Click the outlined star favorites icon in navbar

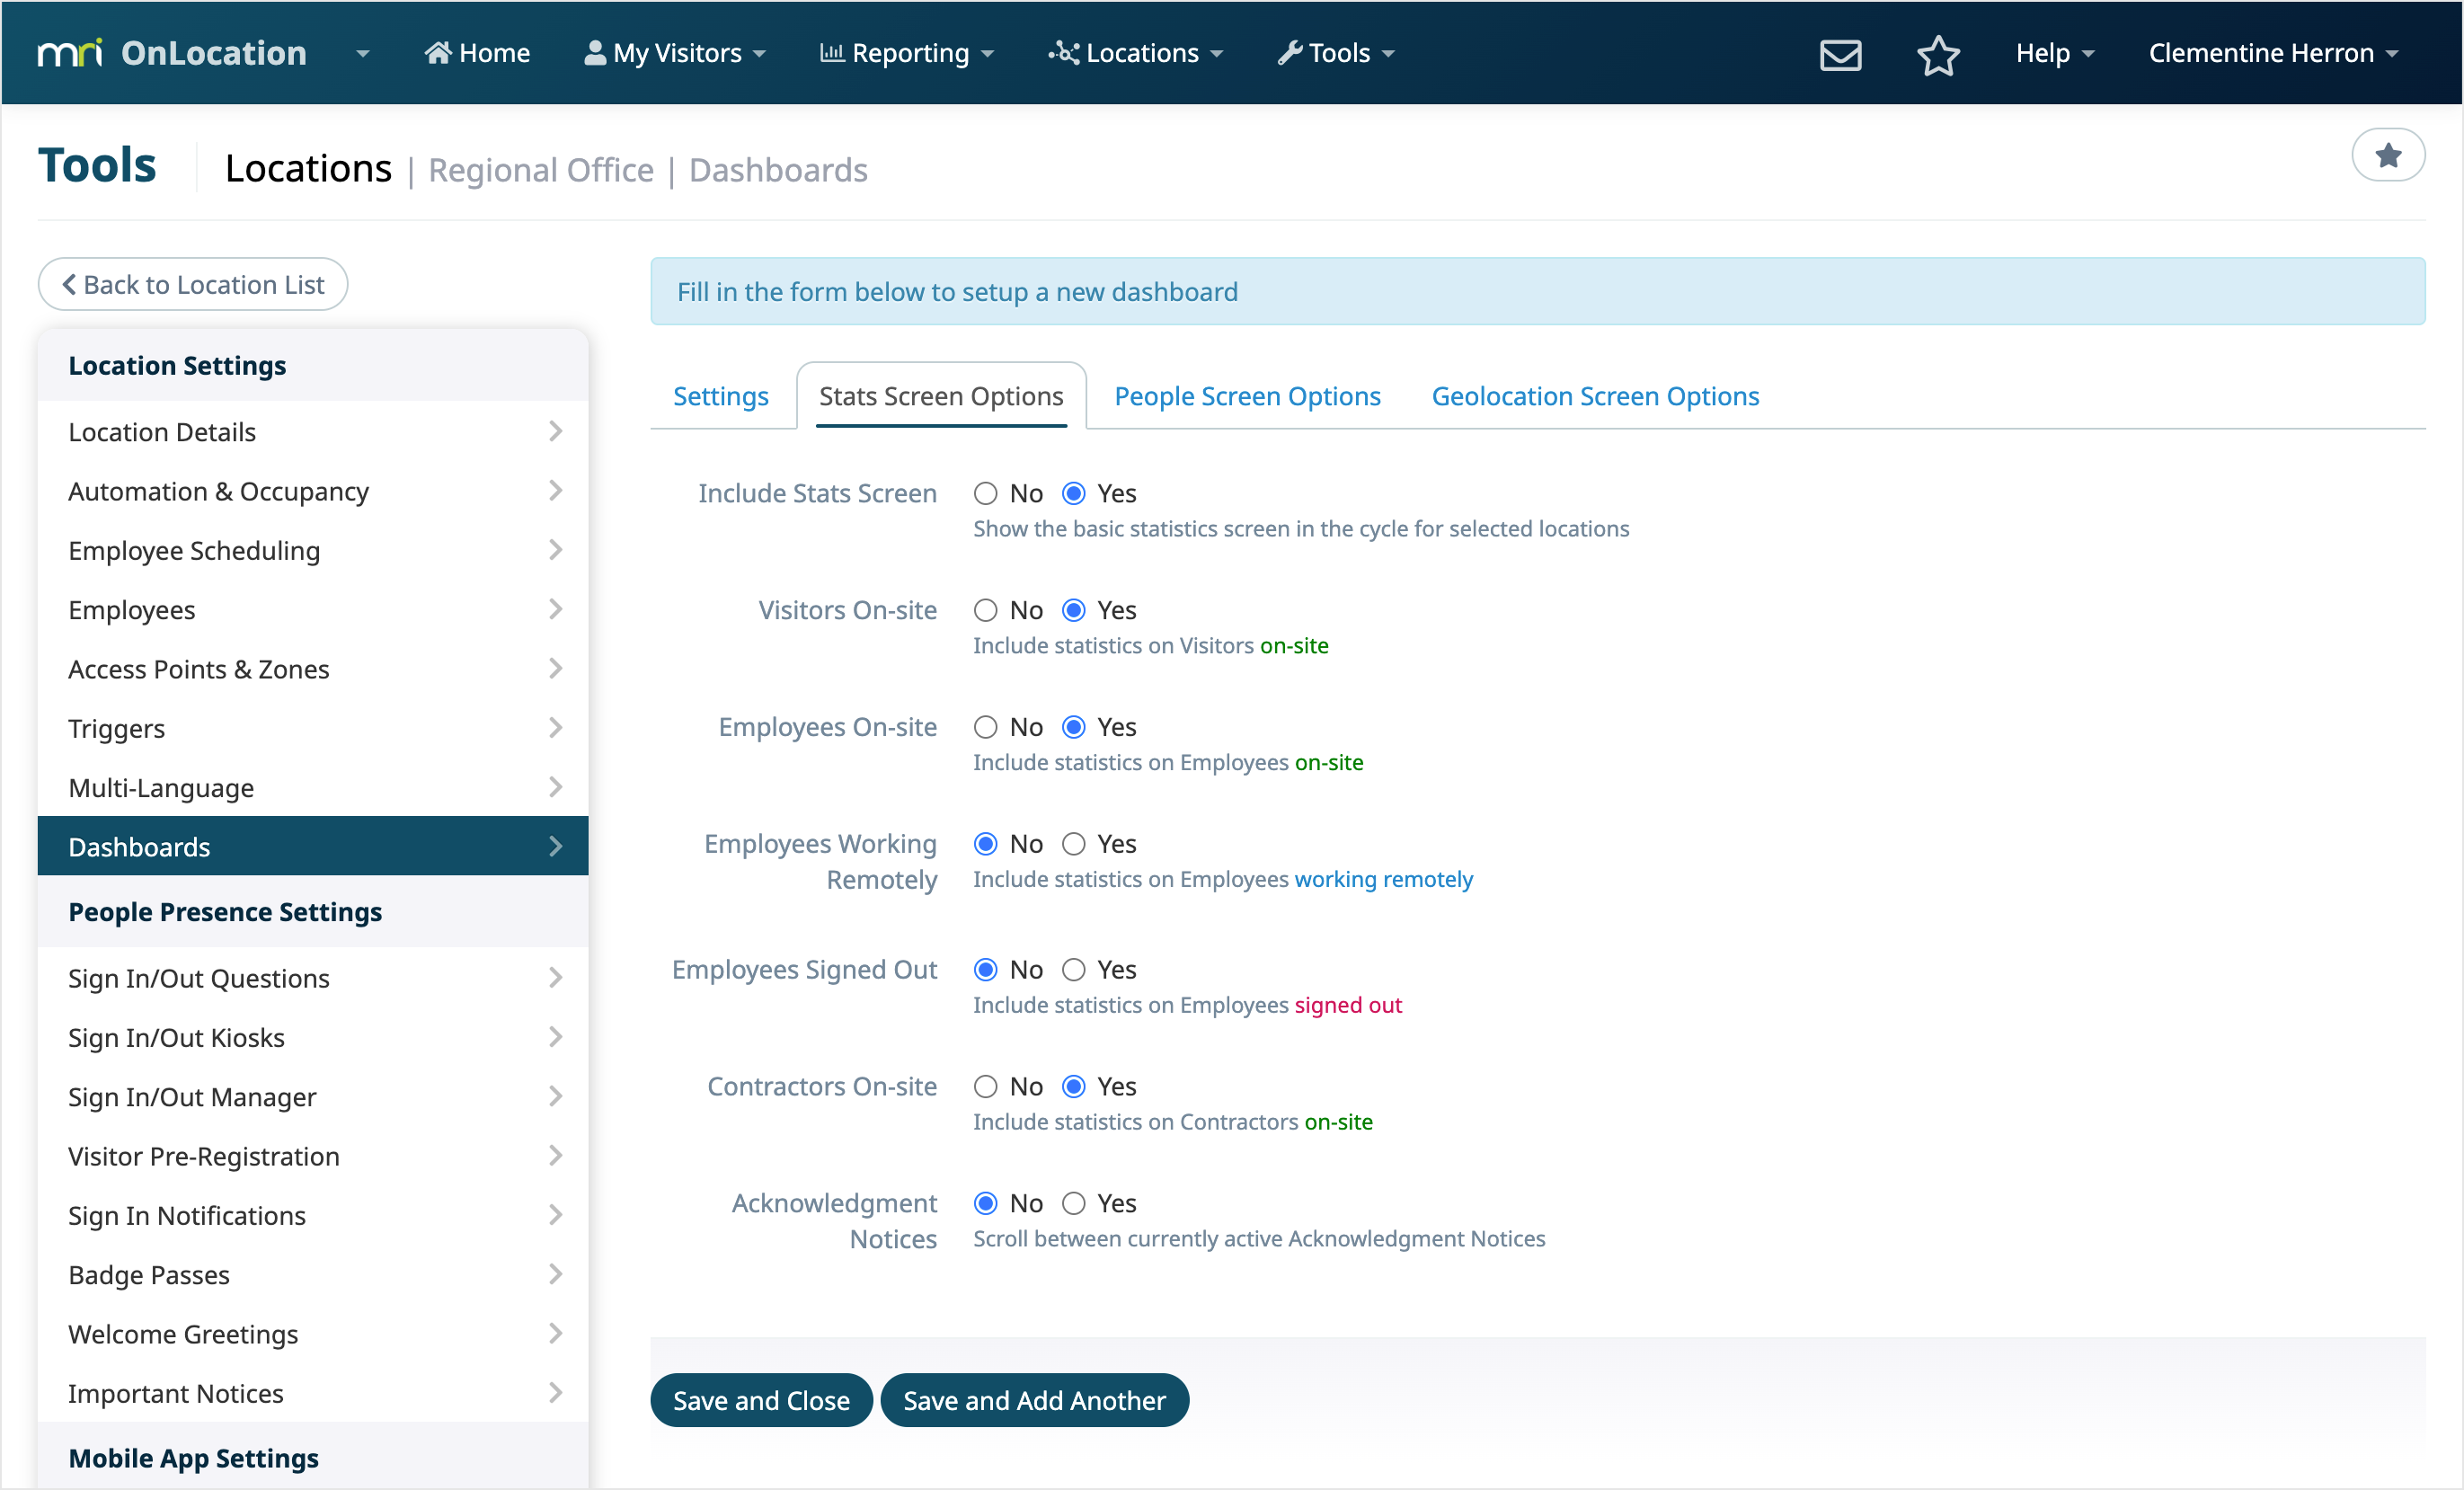(x=1937, y=54)
